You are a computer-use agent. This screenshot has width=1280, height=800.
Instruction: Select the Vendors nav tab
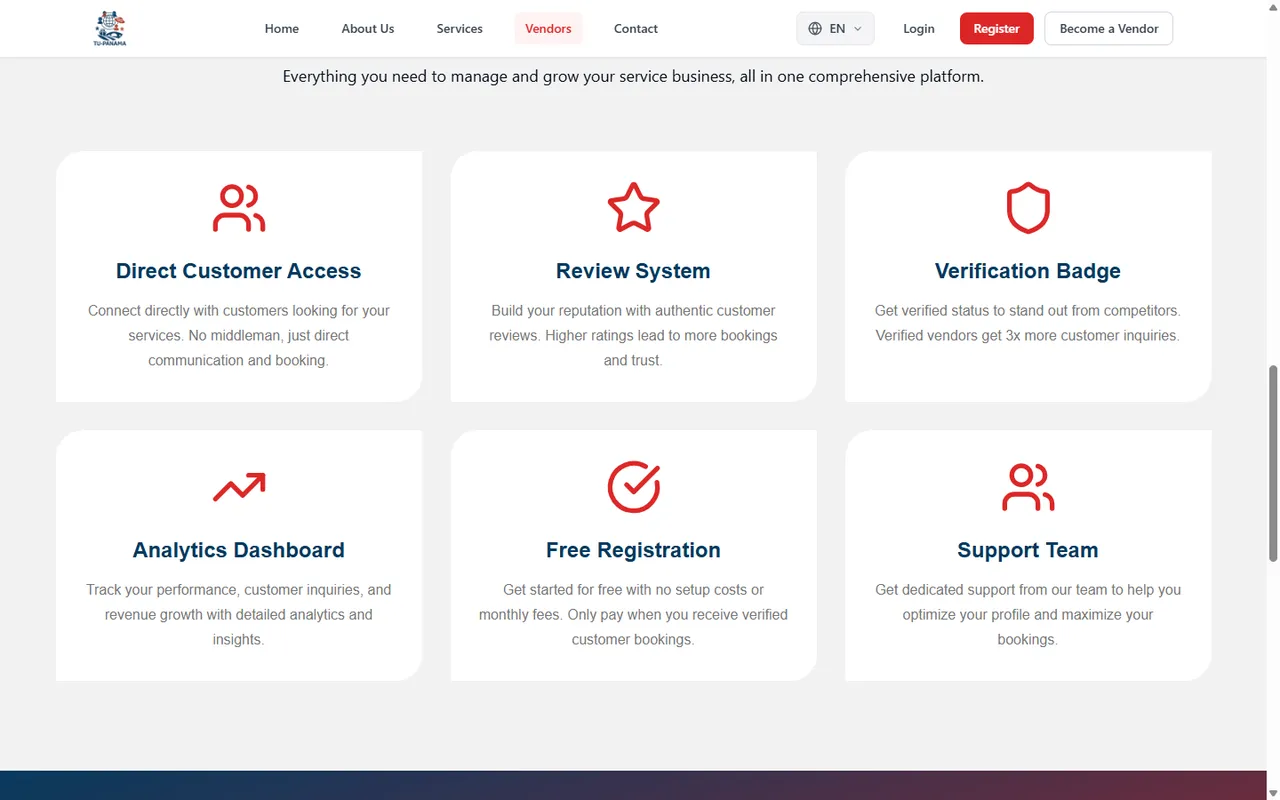coord(548,29)
